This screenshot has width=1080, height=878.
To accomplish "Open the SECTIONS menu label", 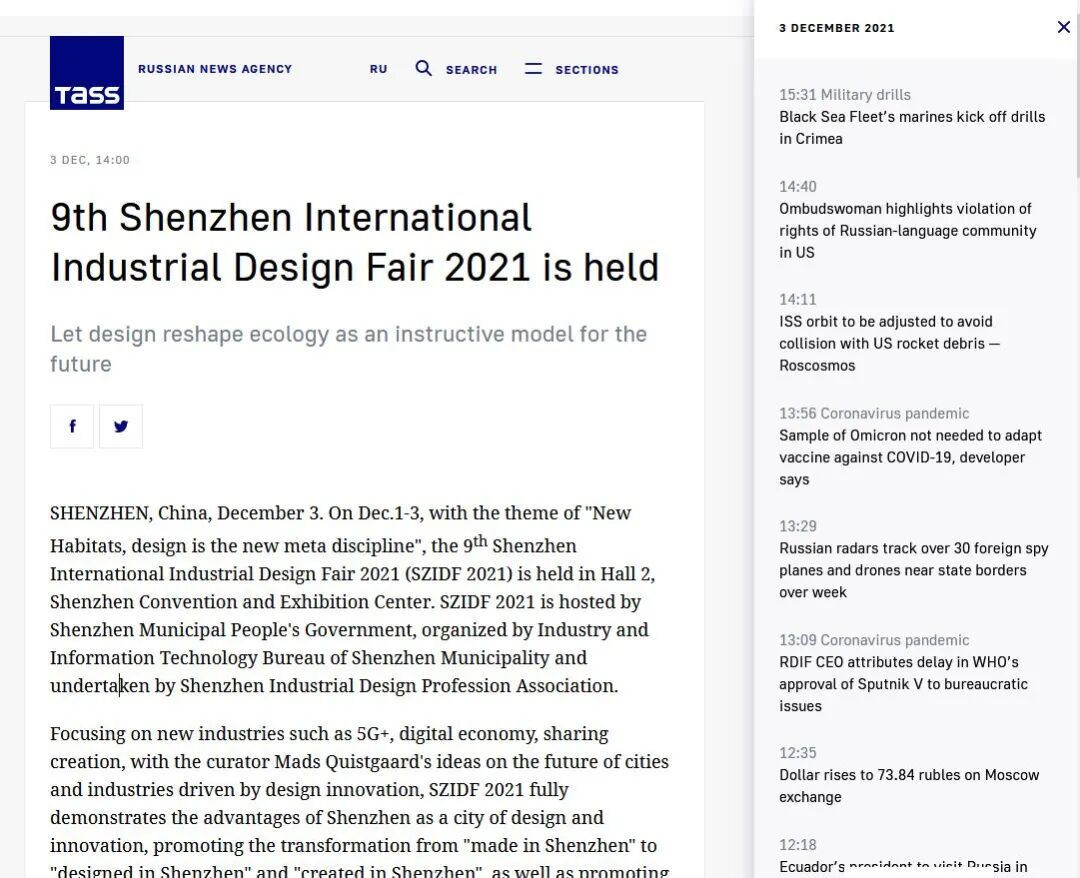I will [x=587, y=70].
